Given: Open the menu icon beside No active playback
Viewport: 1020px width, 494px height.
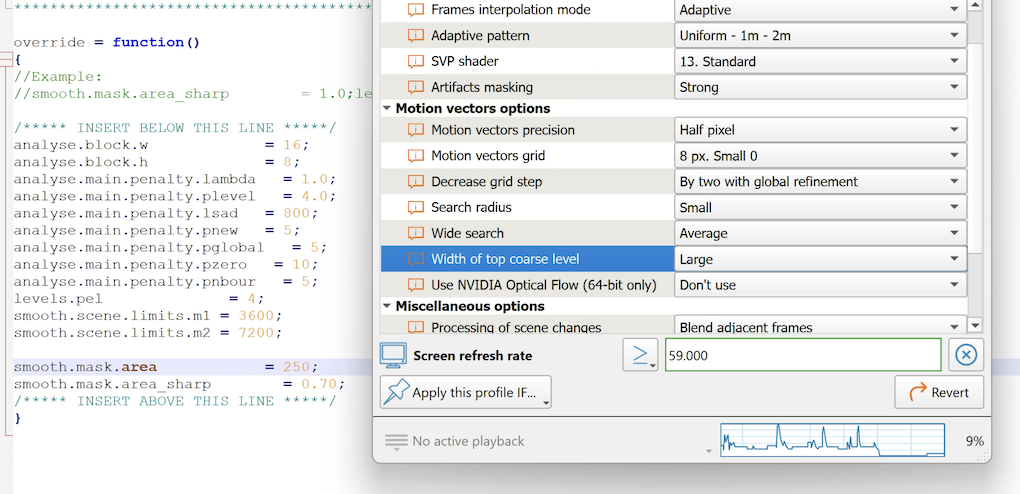Looking at the screenshot, I should pos(397,441).
